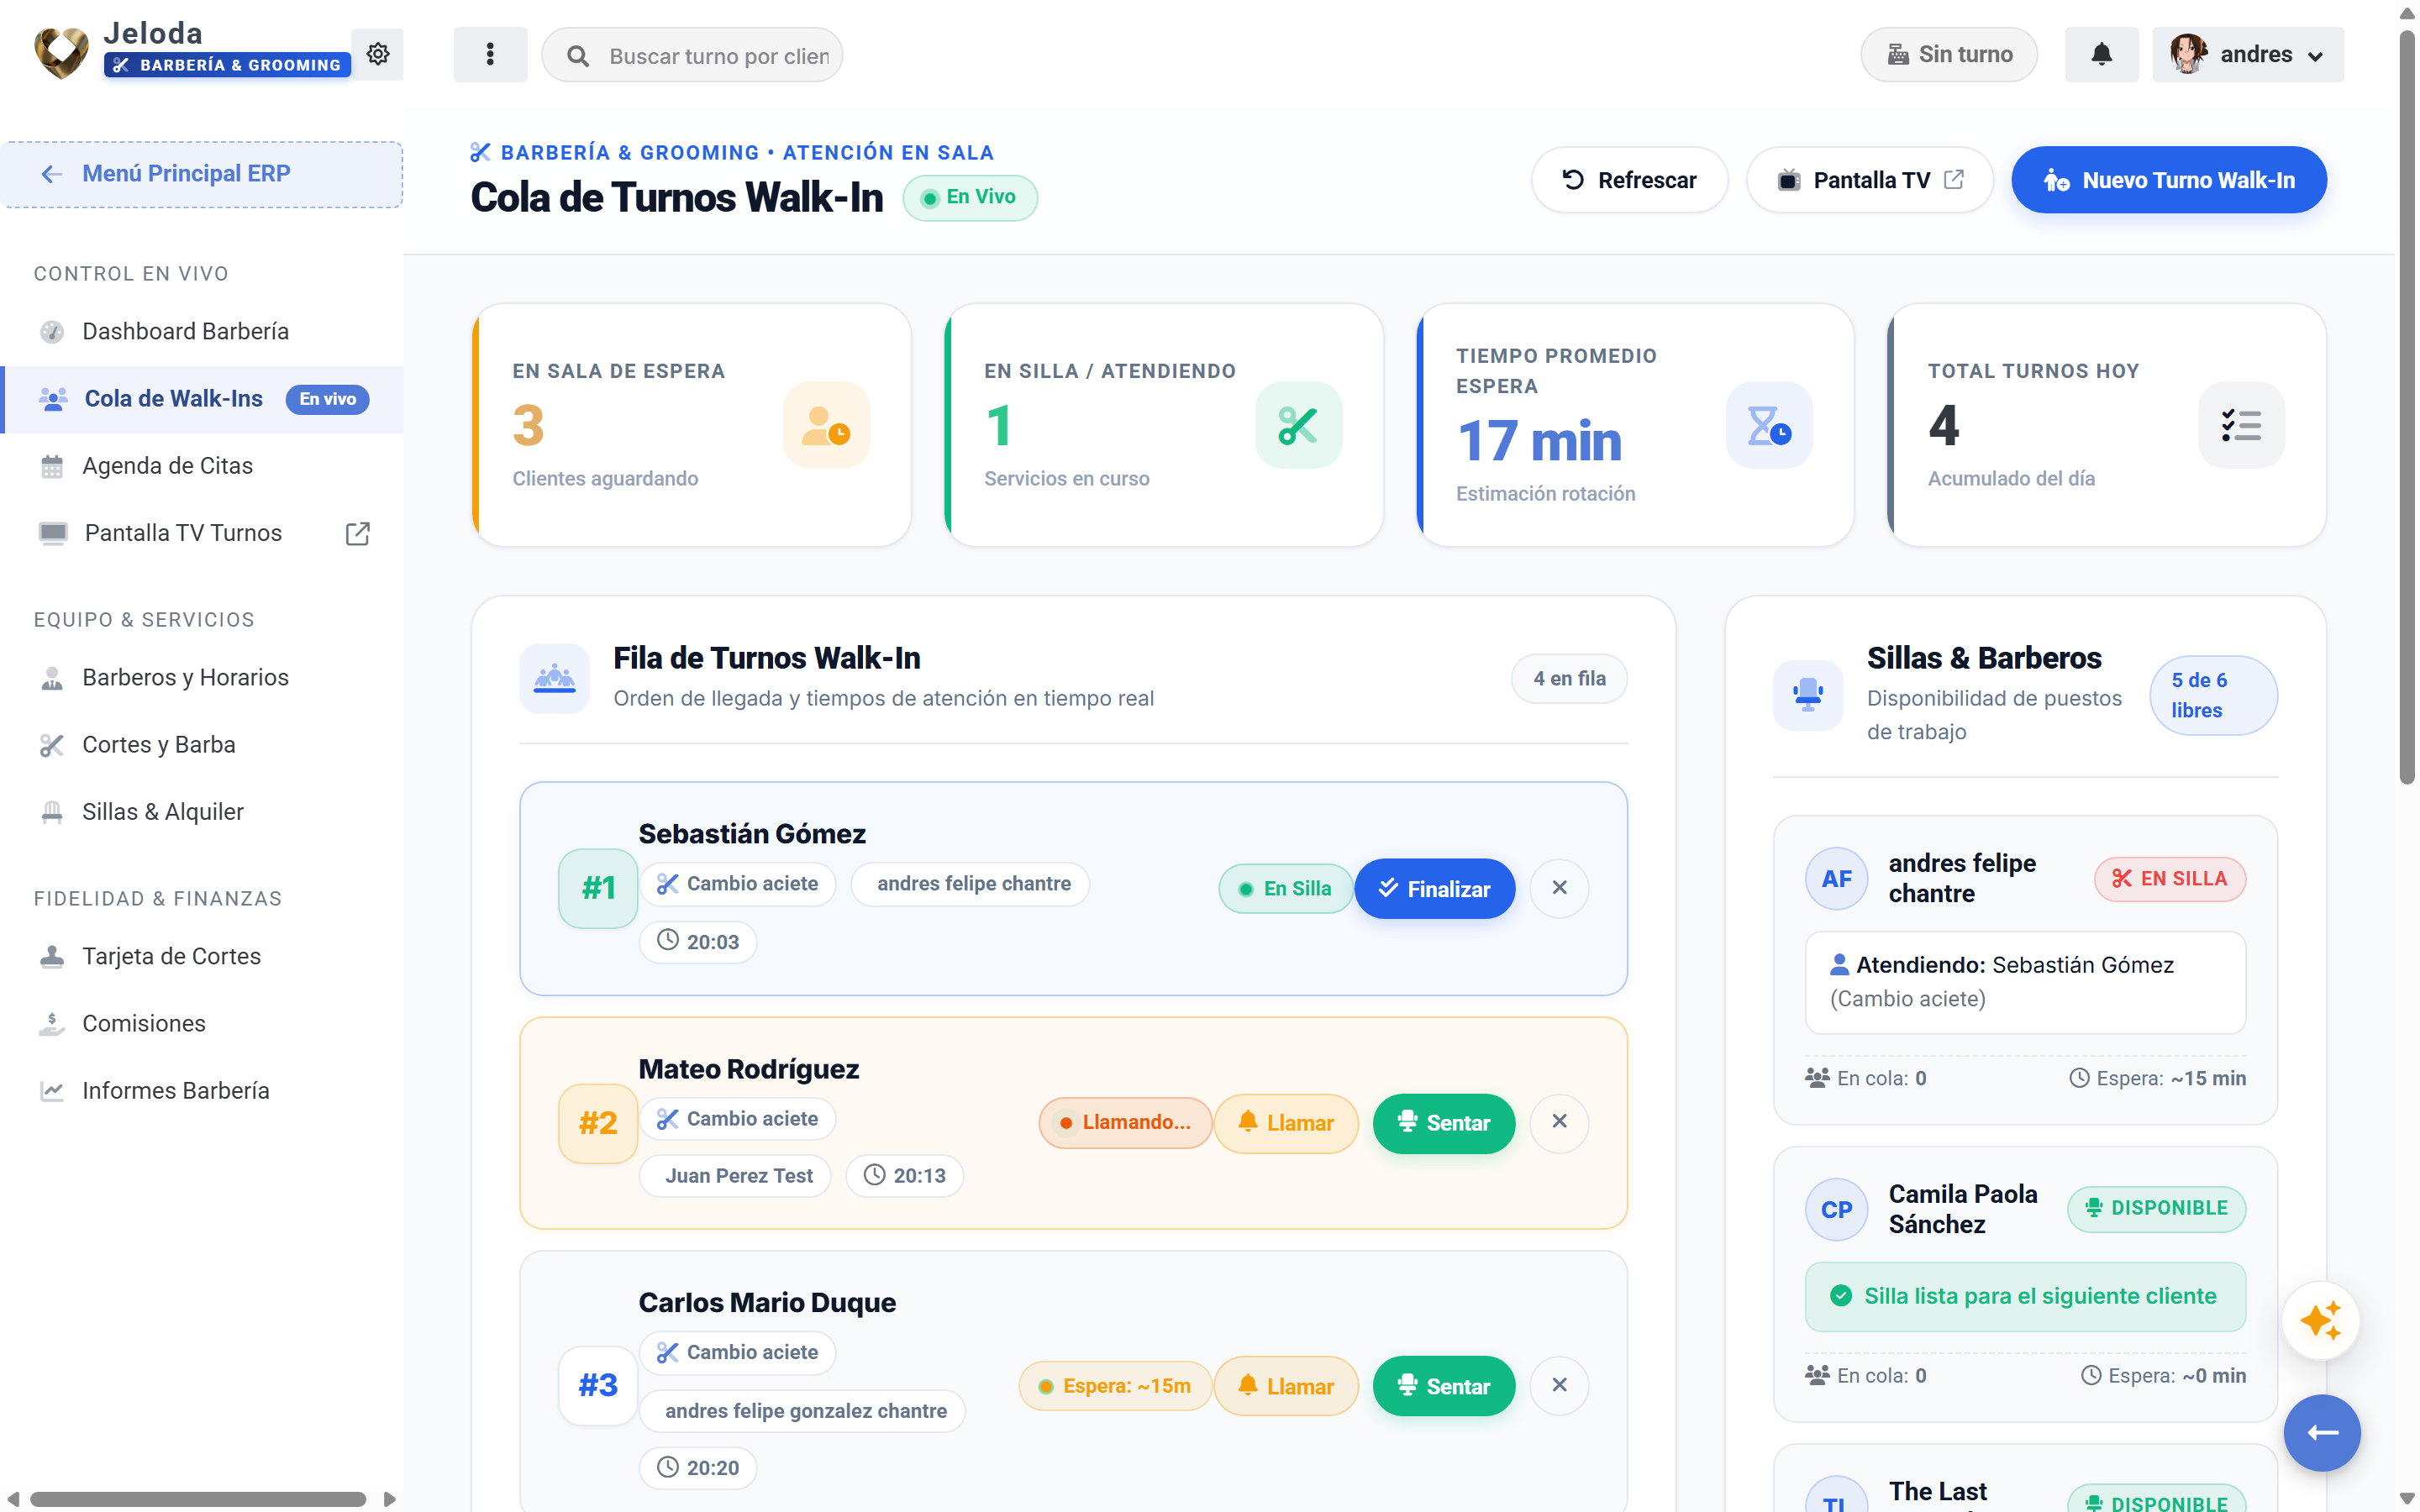2420x1512 pixels.
Task: Click the CP barber avatar
Action: 1836,1209
